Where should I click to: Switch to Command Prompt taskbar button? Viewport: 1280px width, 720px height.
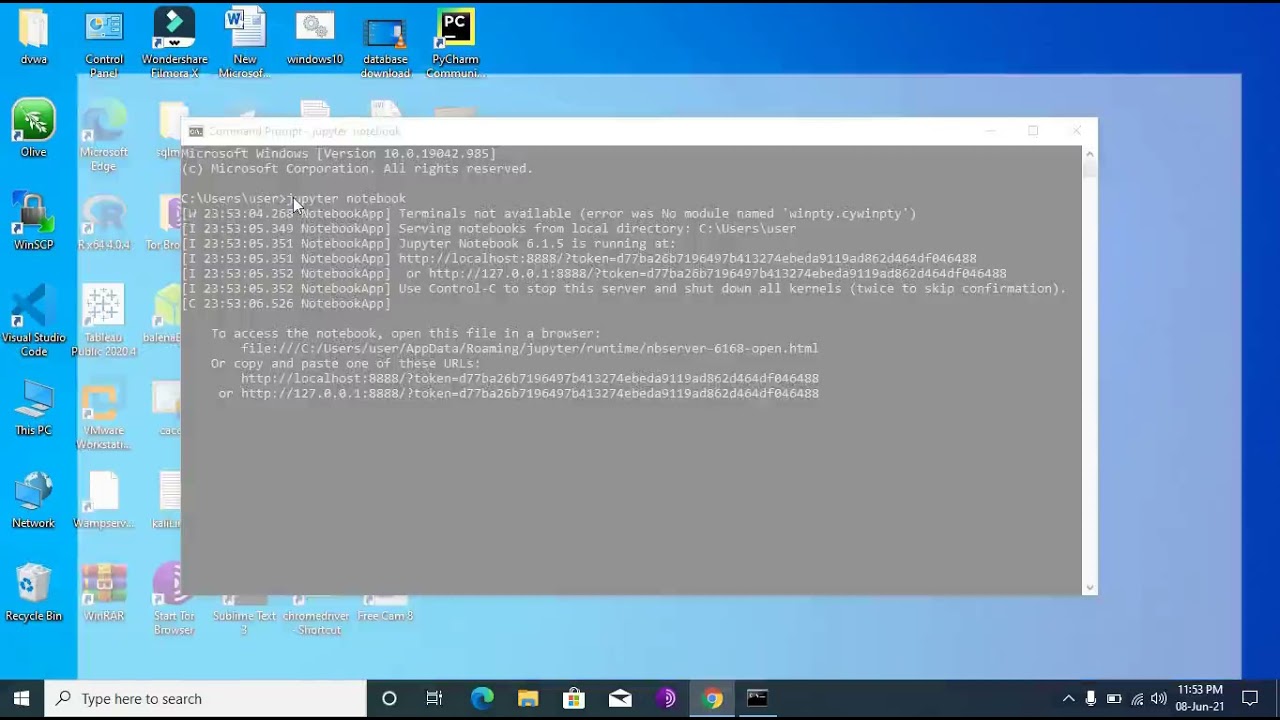[758, 698]
